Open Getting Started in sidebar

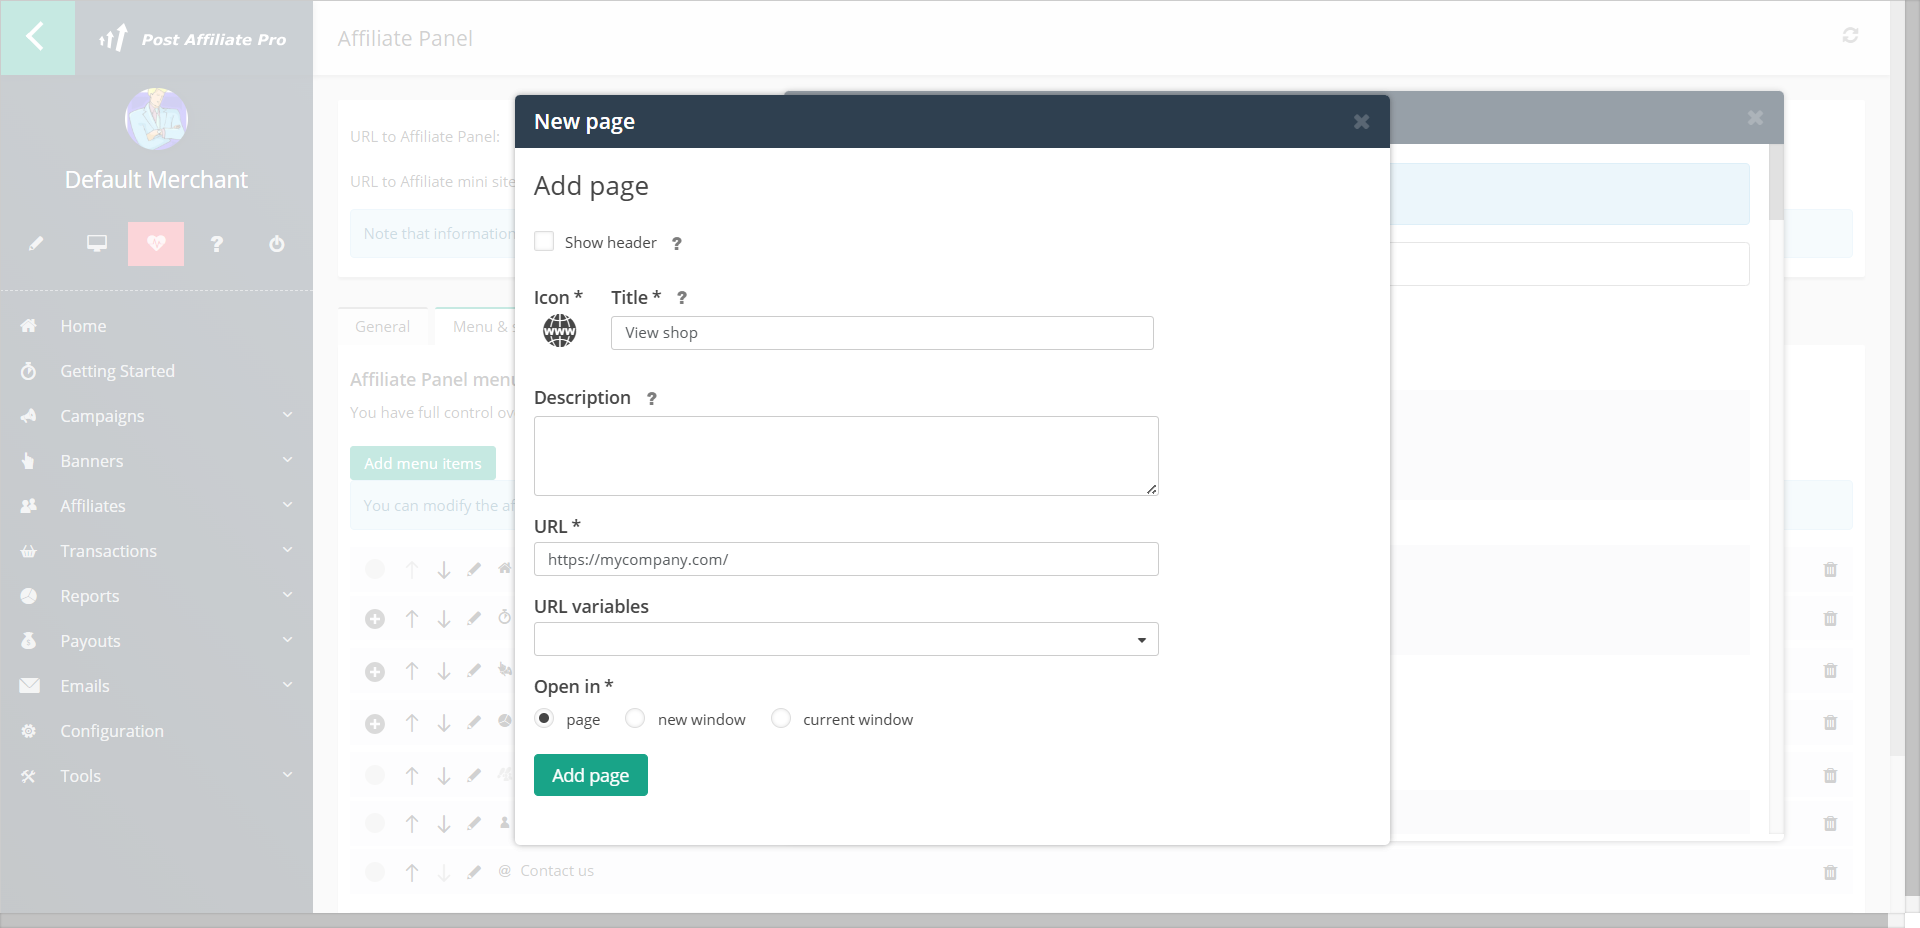pos(117,371)
